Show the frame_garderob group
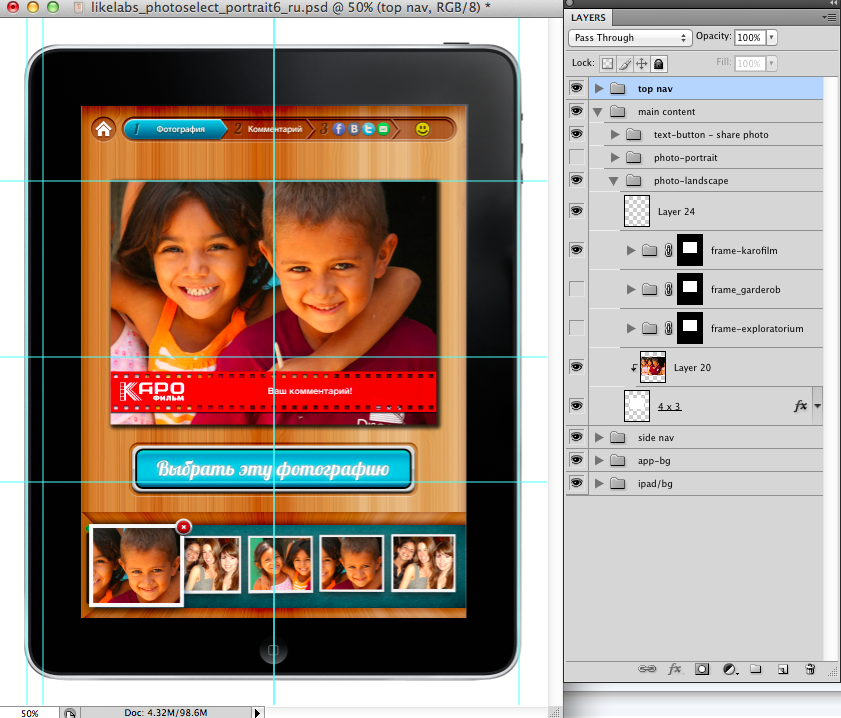Screen dimensions: 841x718 (576, 289)
